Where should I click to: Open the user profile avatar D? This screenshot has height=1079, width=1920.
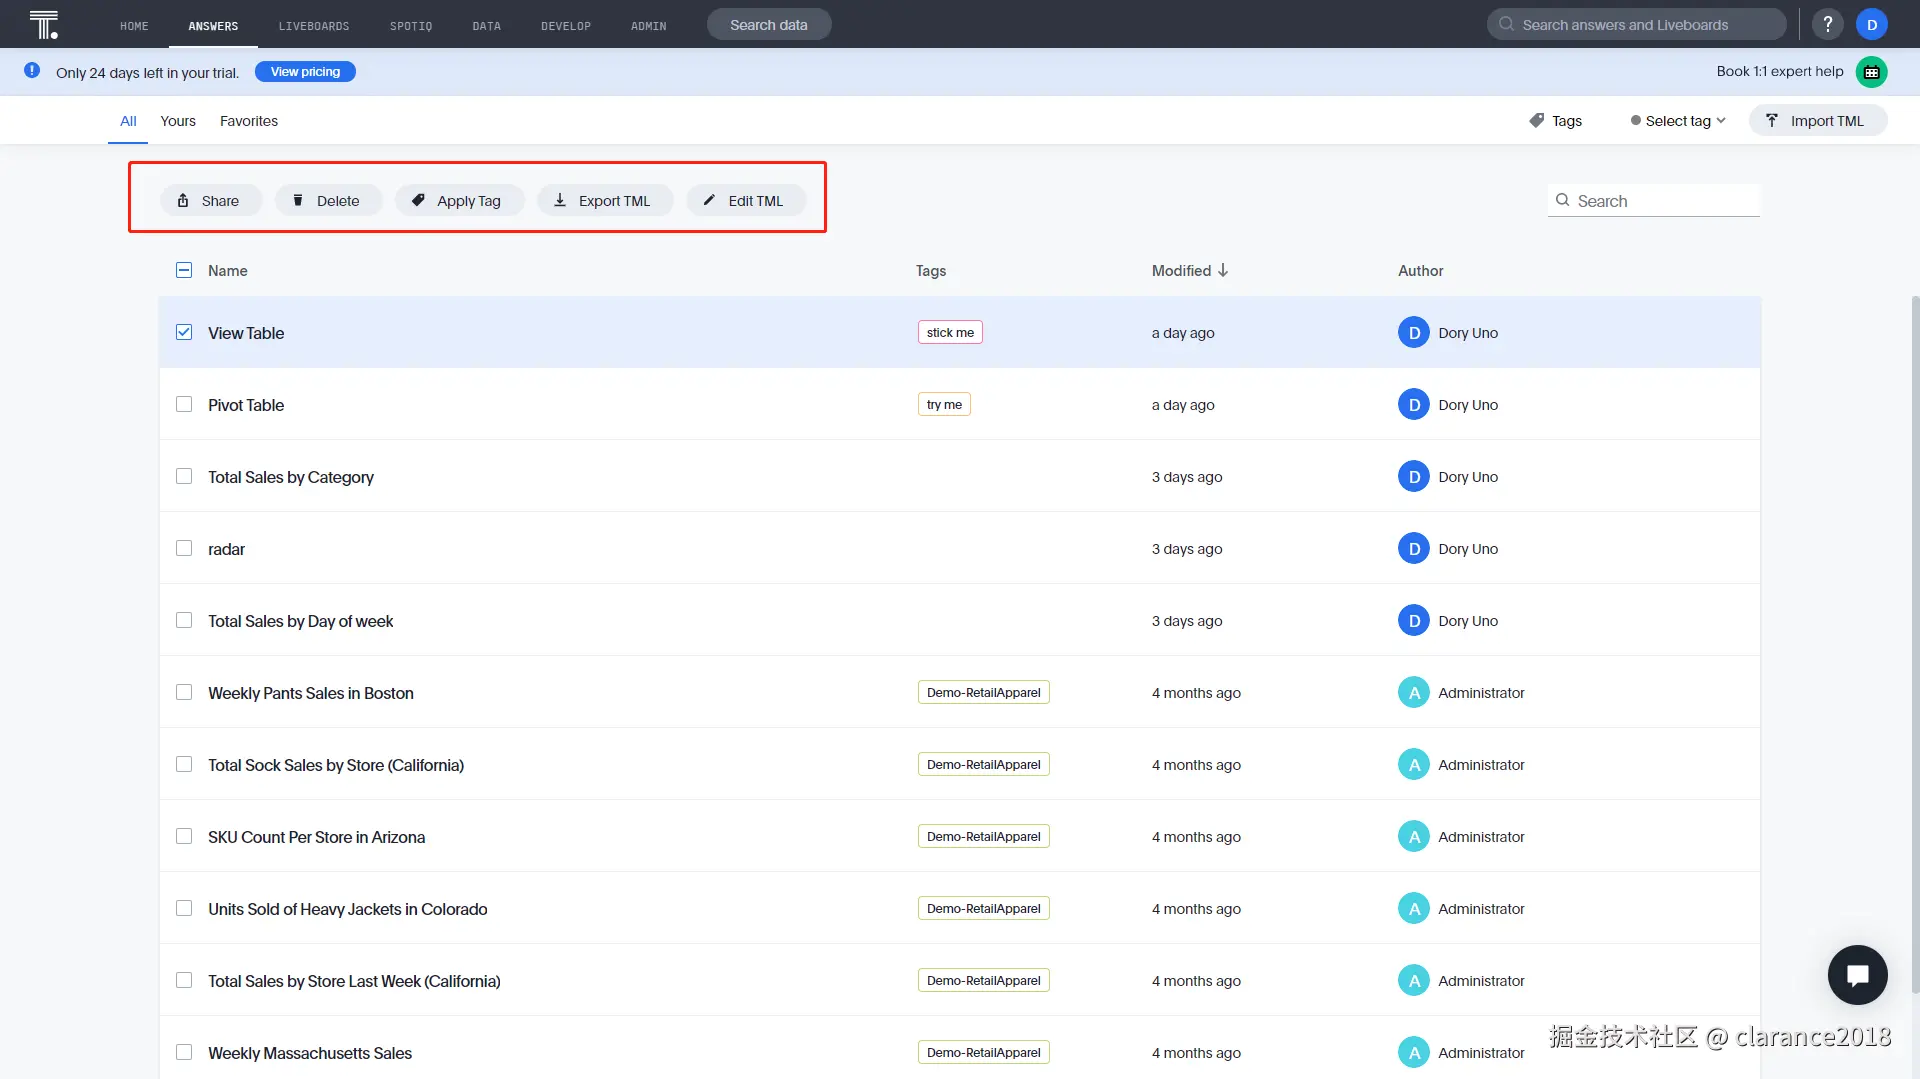[1872, 24]
